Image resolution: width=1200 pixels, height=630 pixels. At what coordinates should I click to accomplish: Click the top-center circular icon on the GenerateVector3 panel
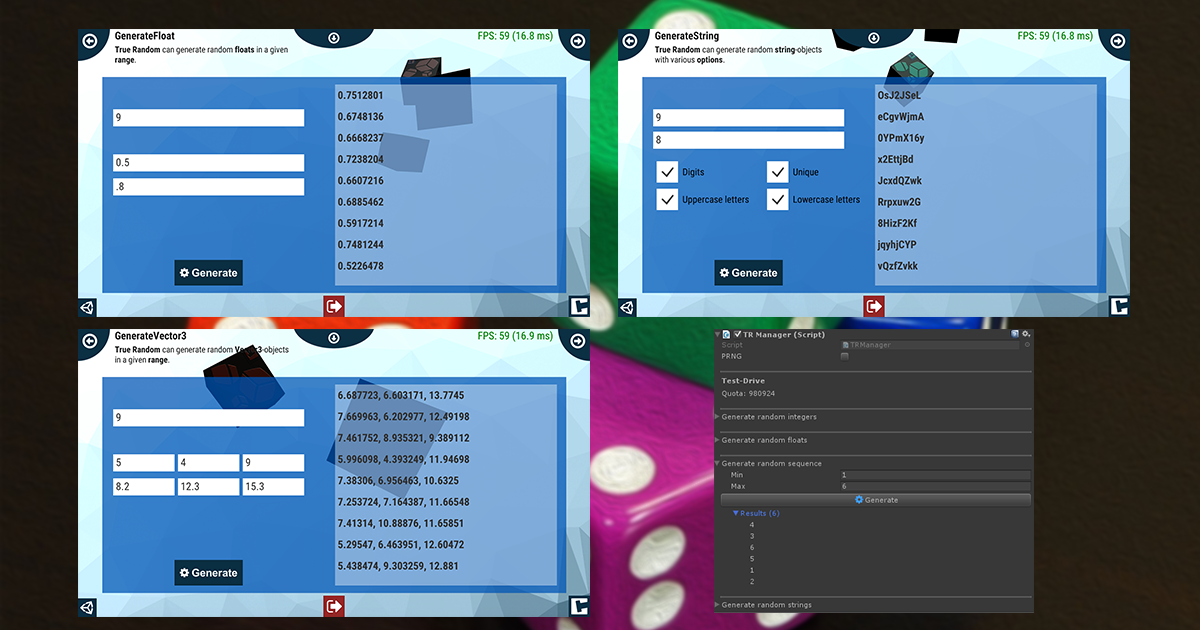pyautogui.click(x=333, y=336)
